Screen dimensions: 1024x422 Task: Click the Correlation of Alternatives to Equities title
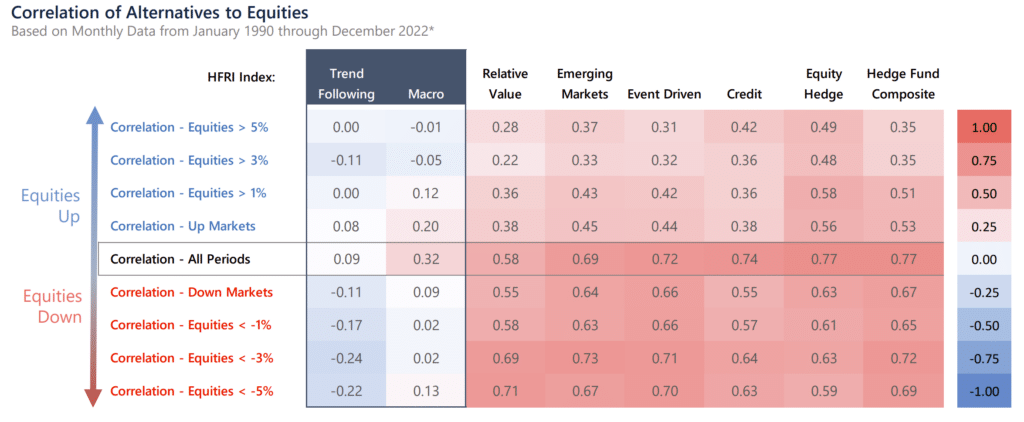(x=160, y=12)
